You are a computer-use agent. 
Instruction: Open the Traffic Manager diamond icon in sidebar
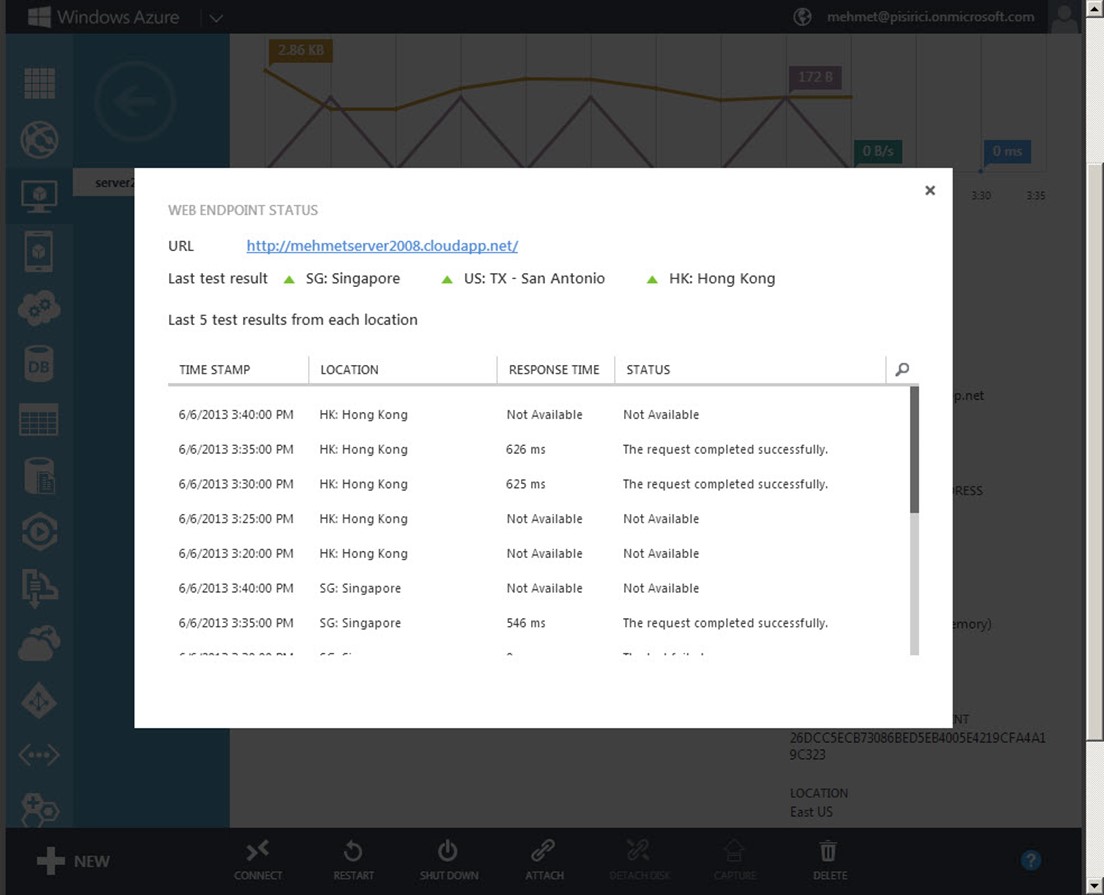coord(39,700)
